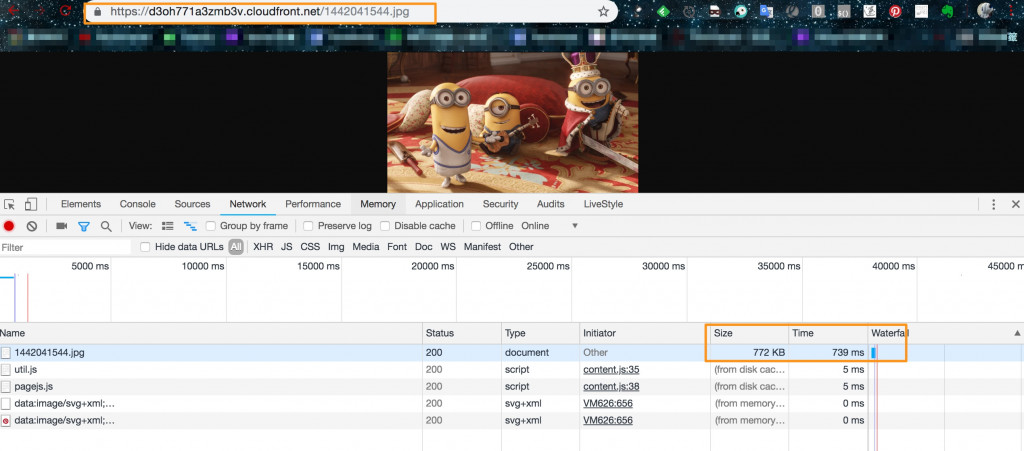Filter requests by Other type
This screenshot has width=1024, height=451.
coord(521,247)
